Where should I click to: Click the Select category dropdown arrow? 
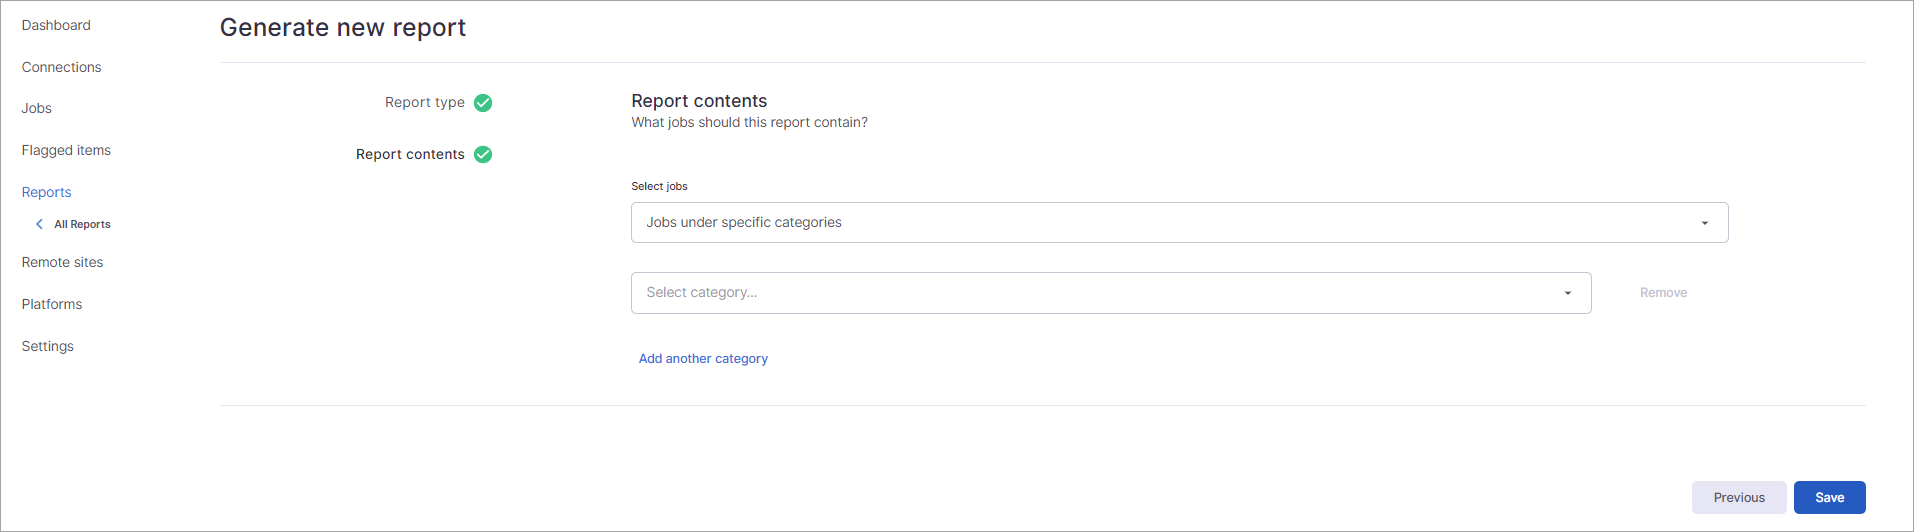(1567, 293)
